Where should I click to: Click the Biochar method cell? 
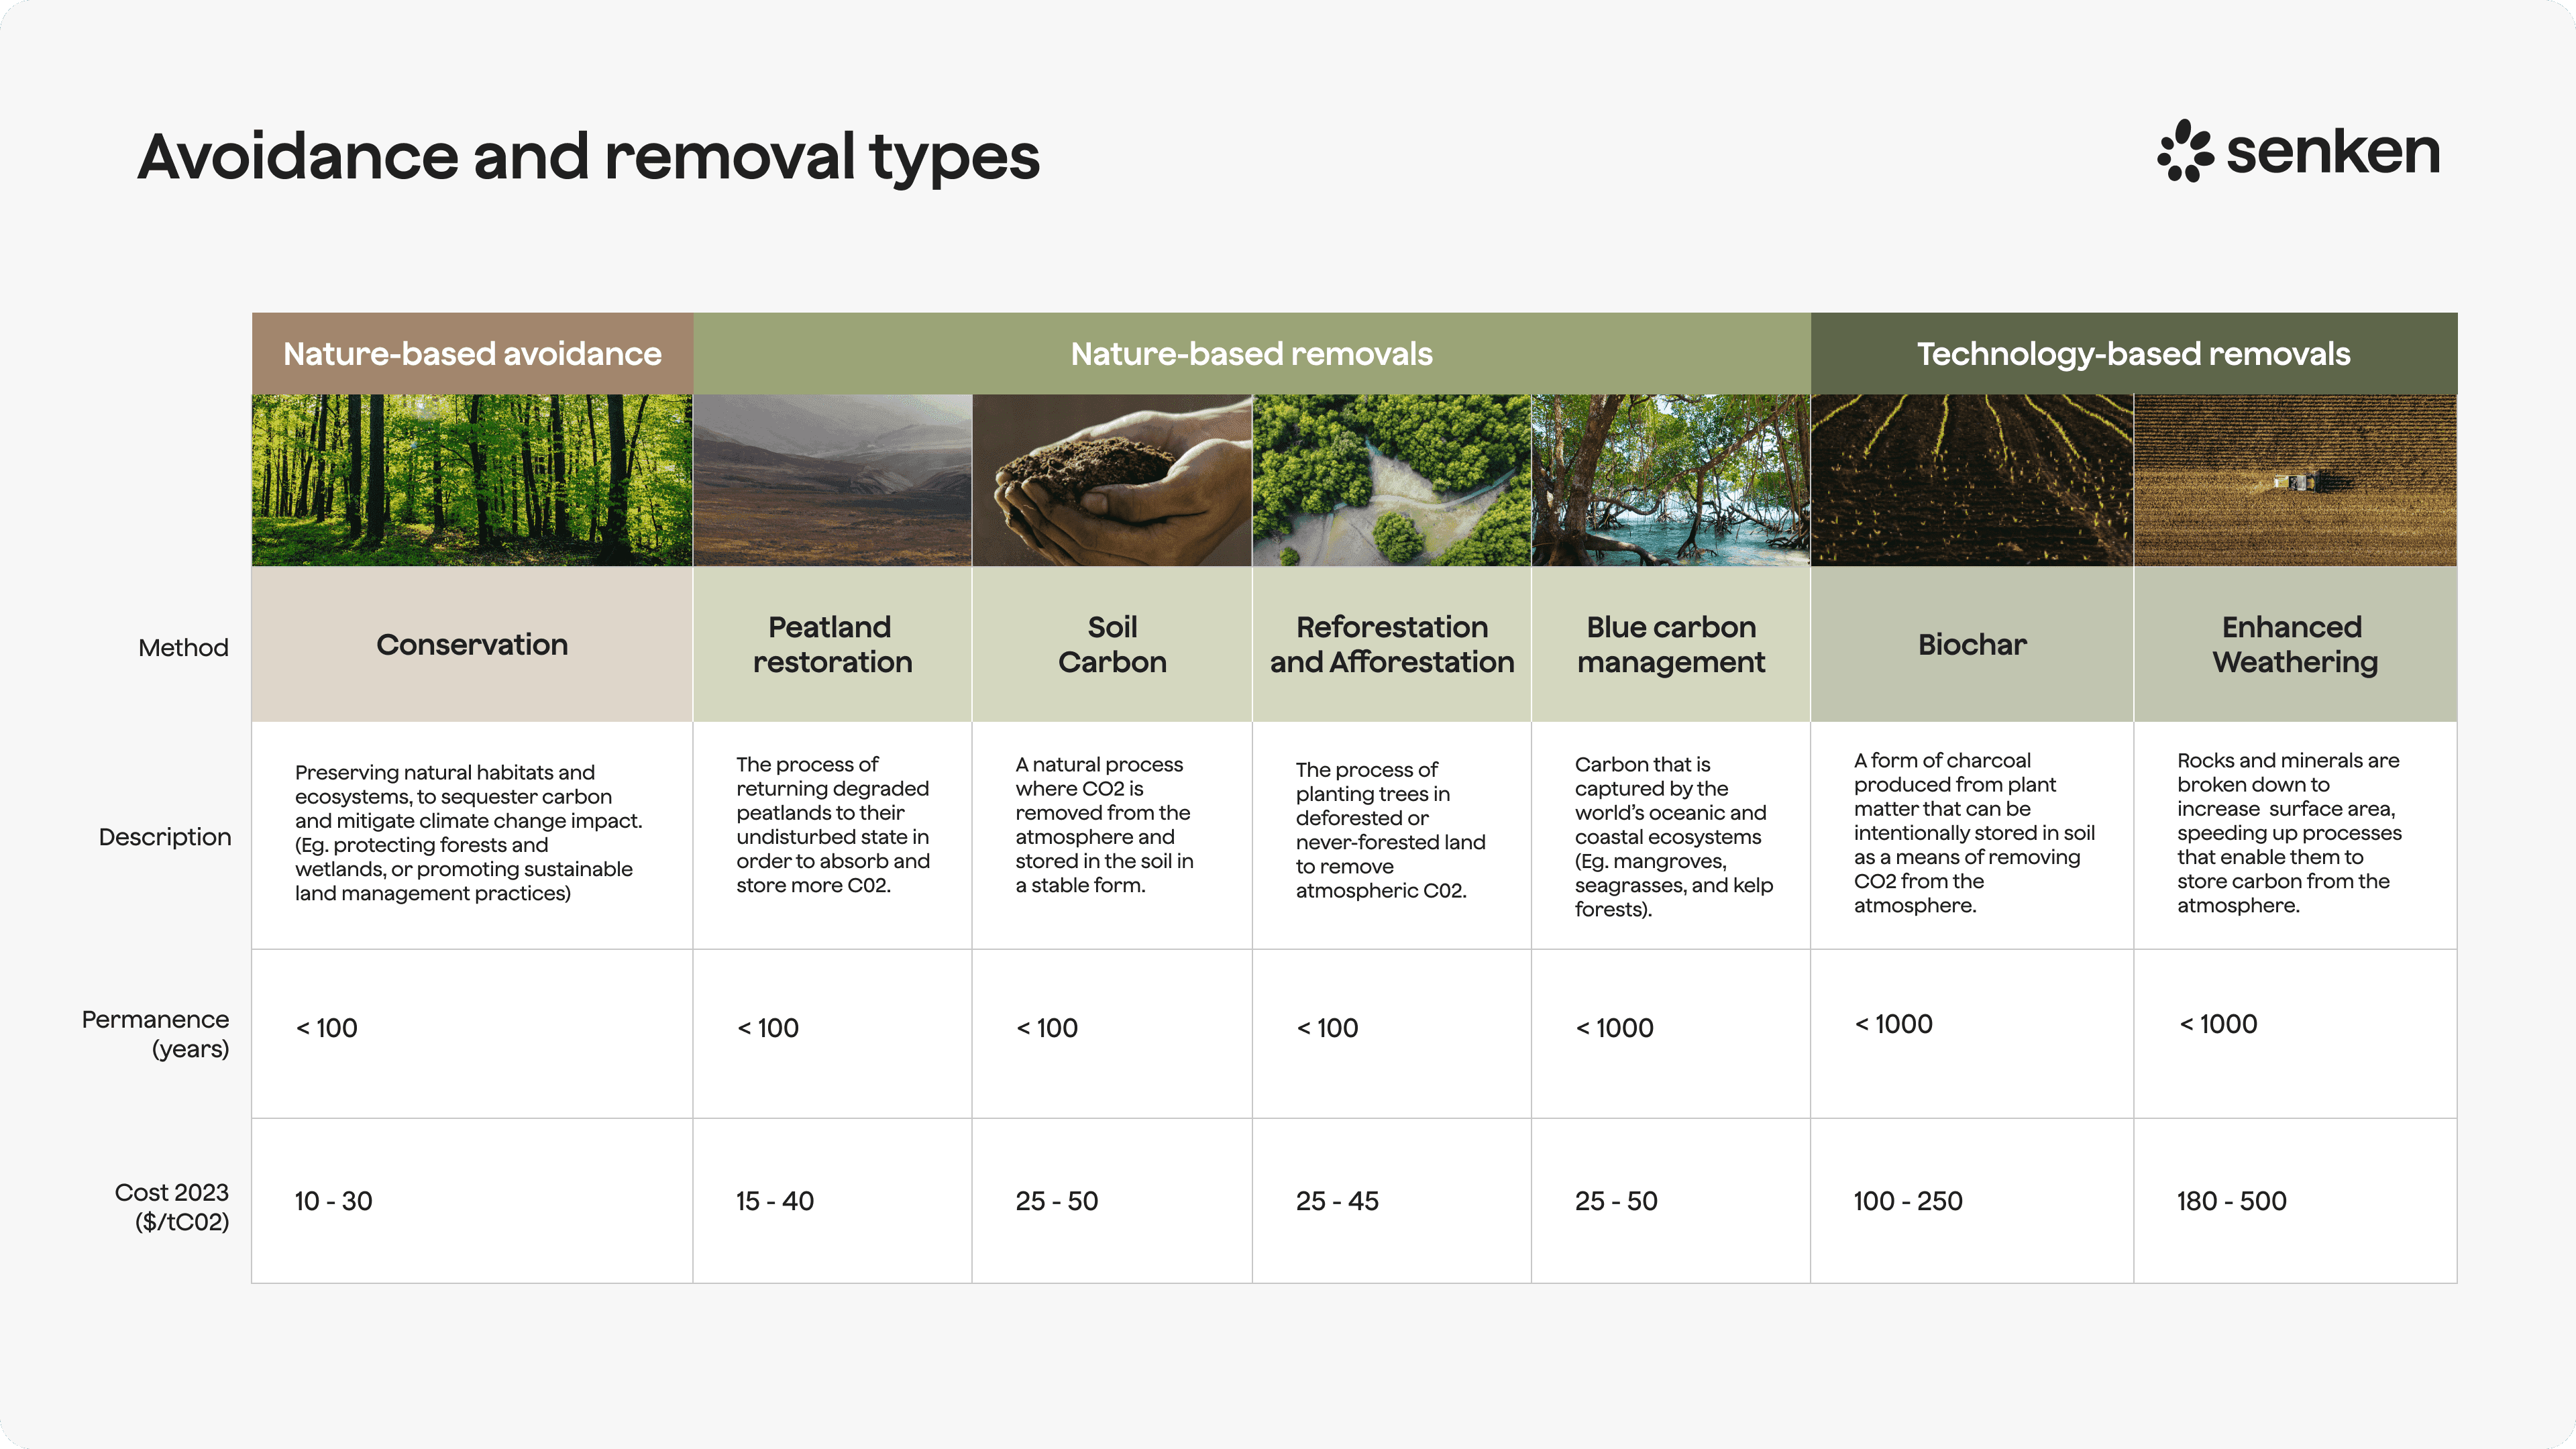pos(1972,644)
